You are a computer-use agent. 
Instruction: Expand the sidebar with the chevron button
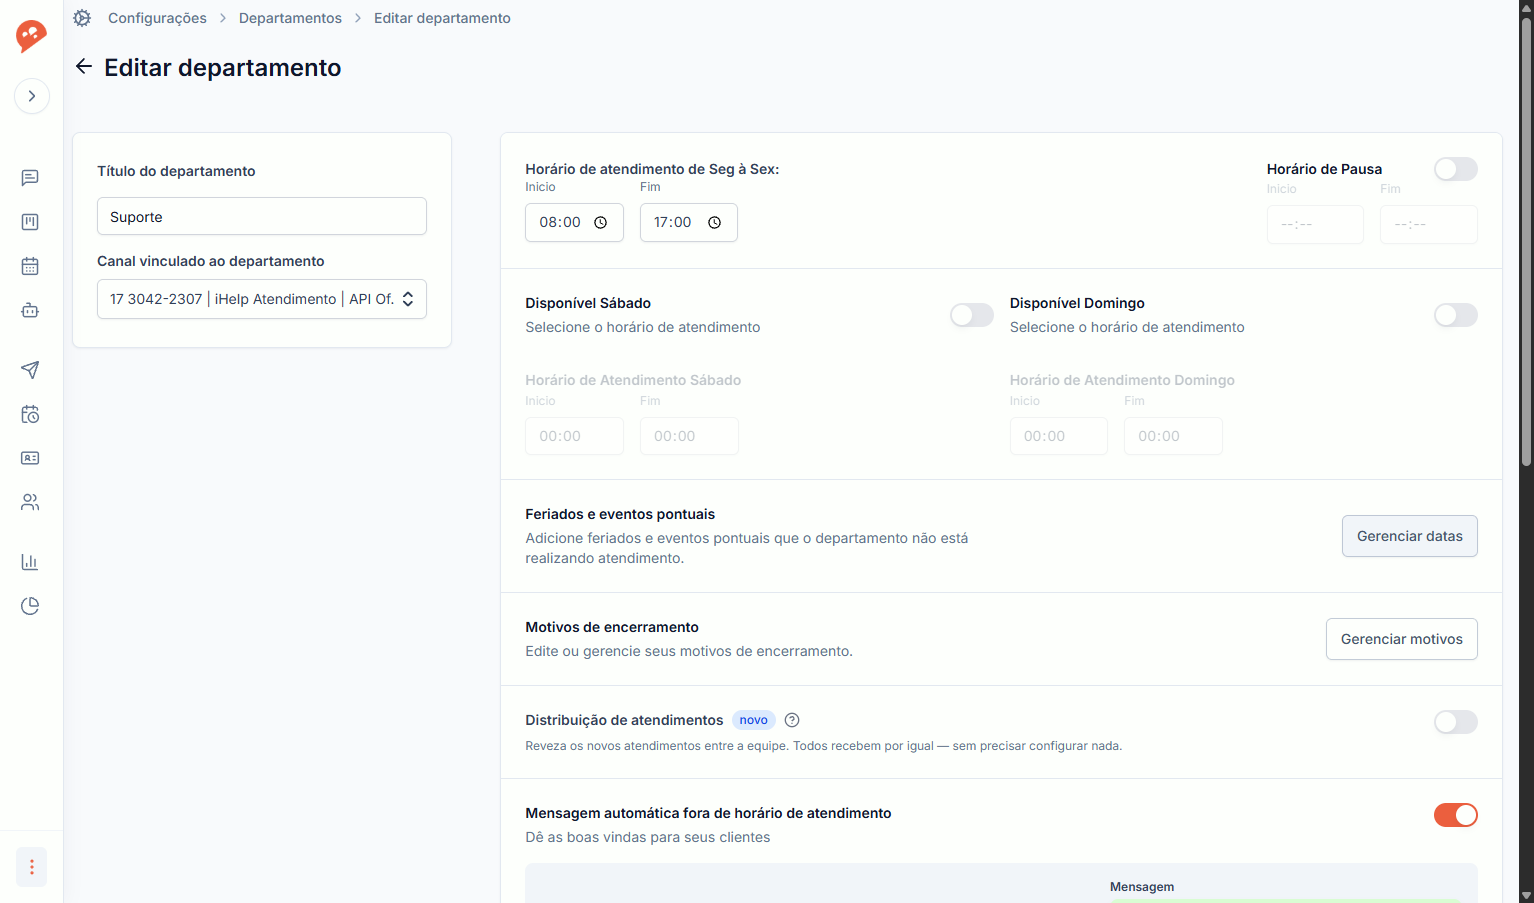click(x=32, y=96)
